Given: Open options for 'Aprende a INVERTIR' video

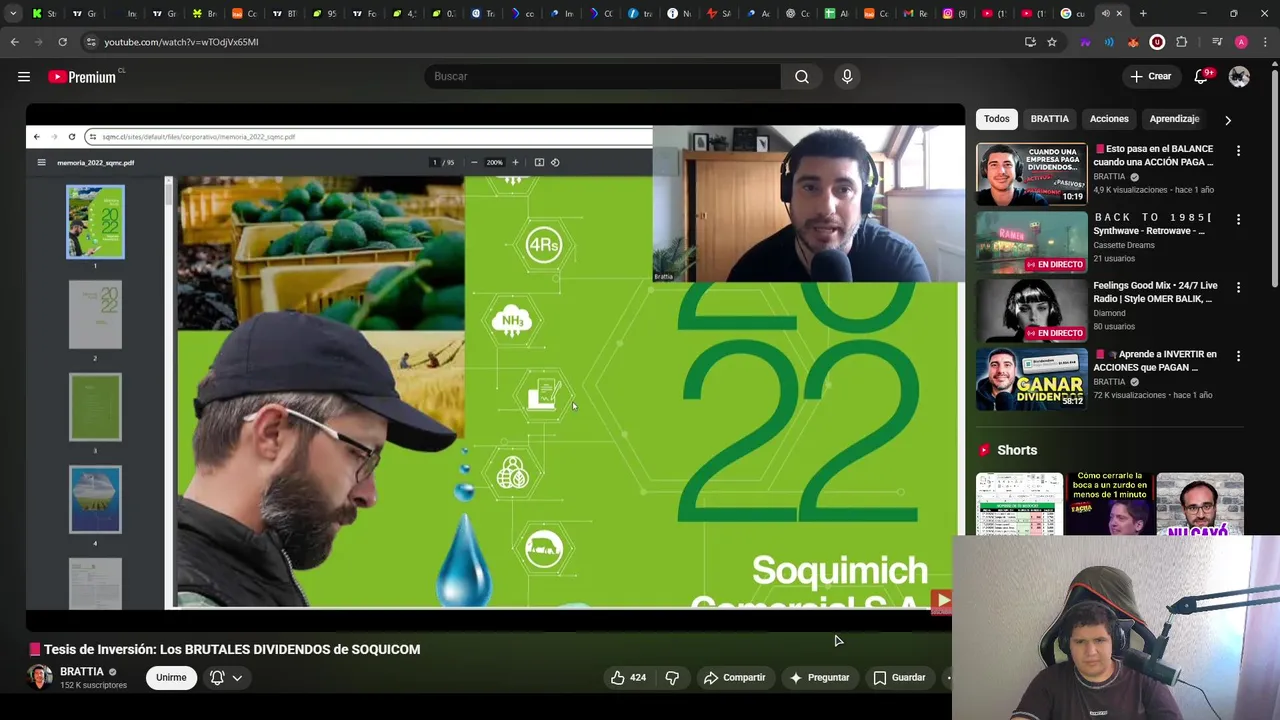Looking at the screenshot, I should (1238, 356).
